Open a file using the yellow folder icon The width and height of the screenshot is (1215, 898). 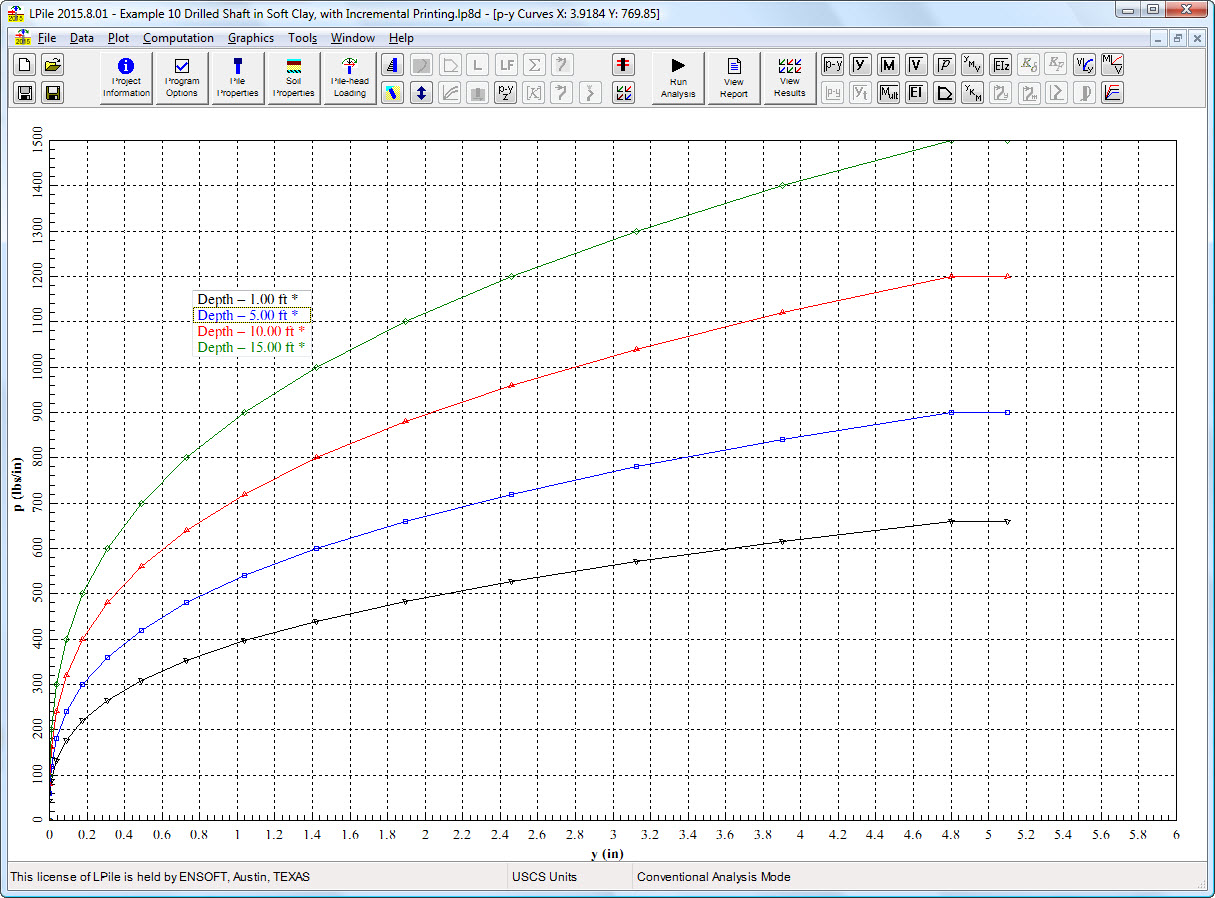pos(53,65)
